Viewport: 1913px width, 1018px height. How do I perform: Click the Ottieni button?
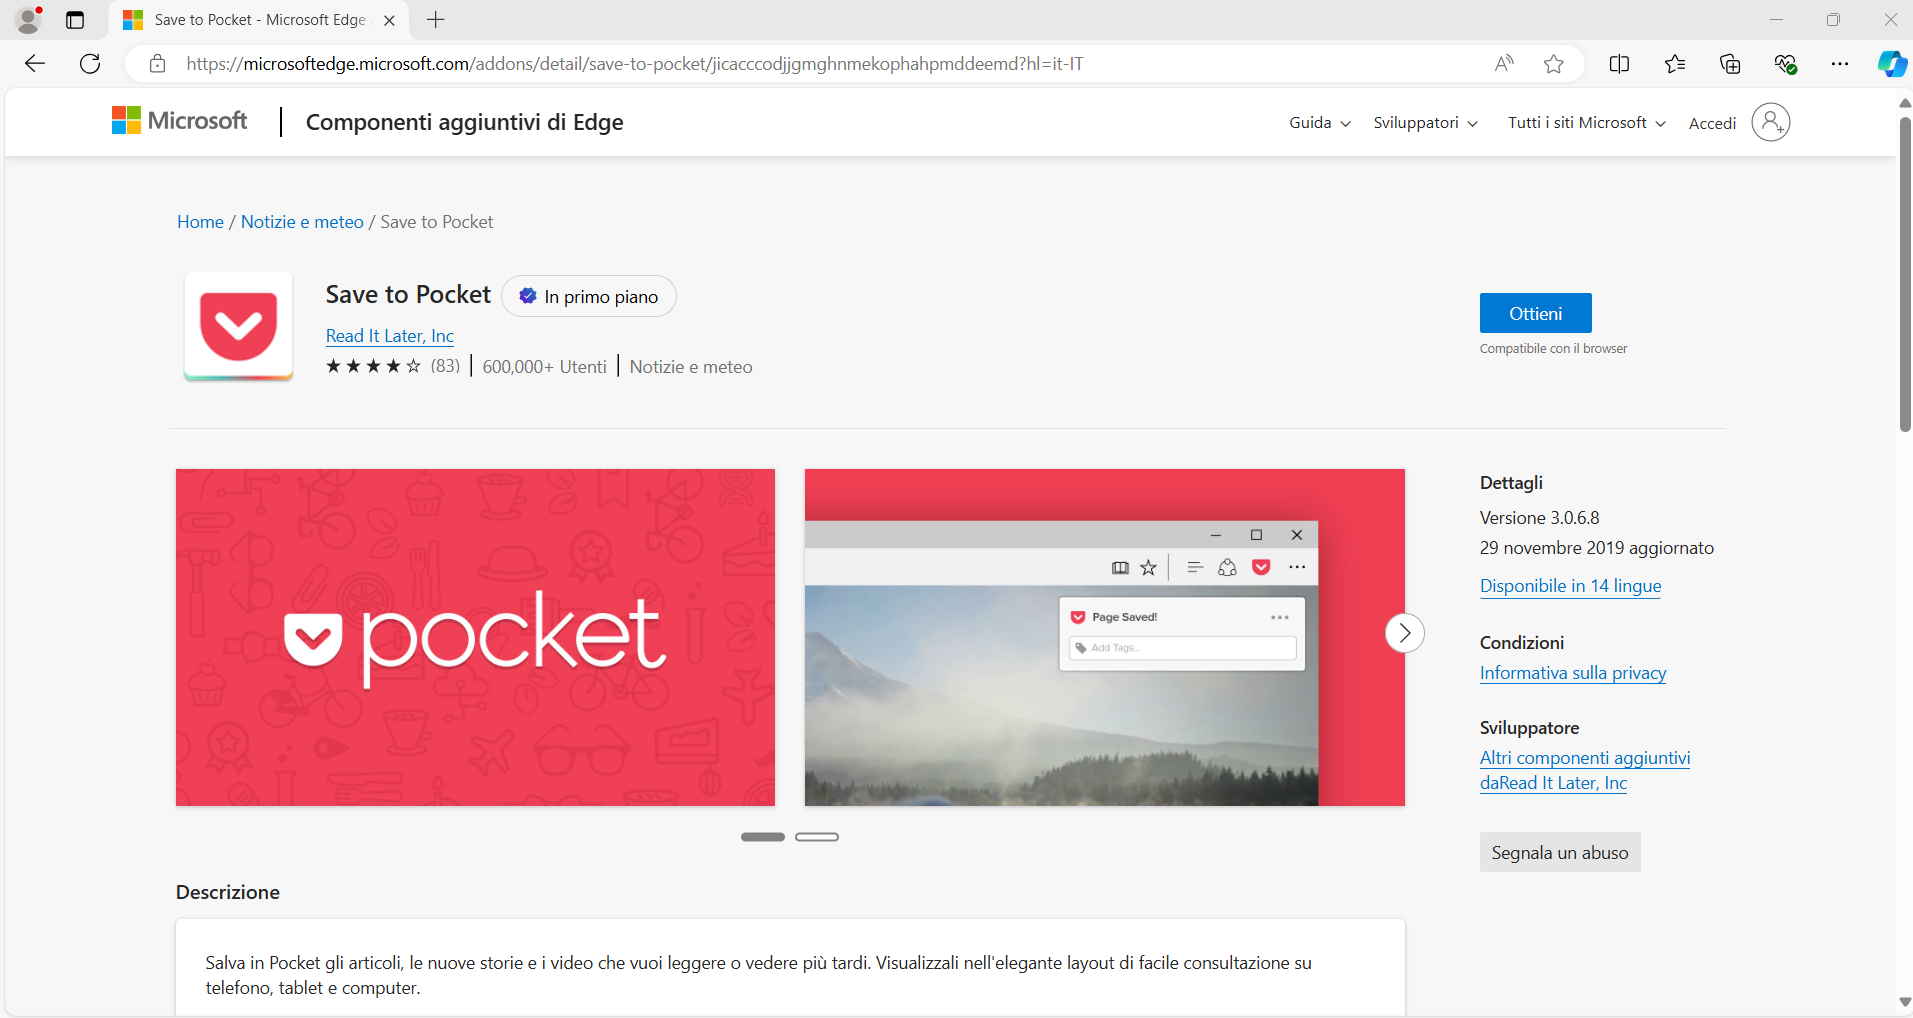(x=1535, y=313)
